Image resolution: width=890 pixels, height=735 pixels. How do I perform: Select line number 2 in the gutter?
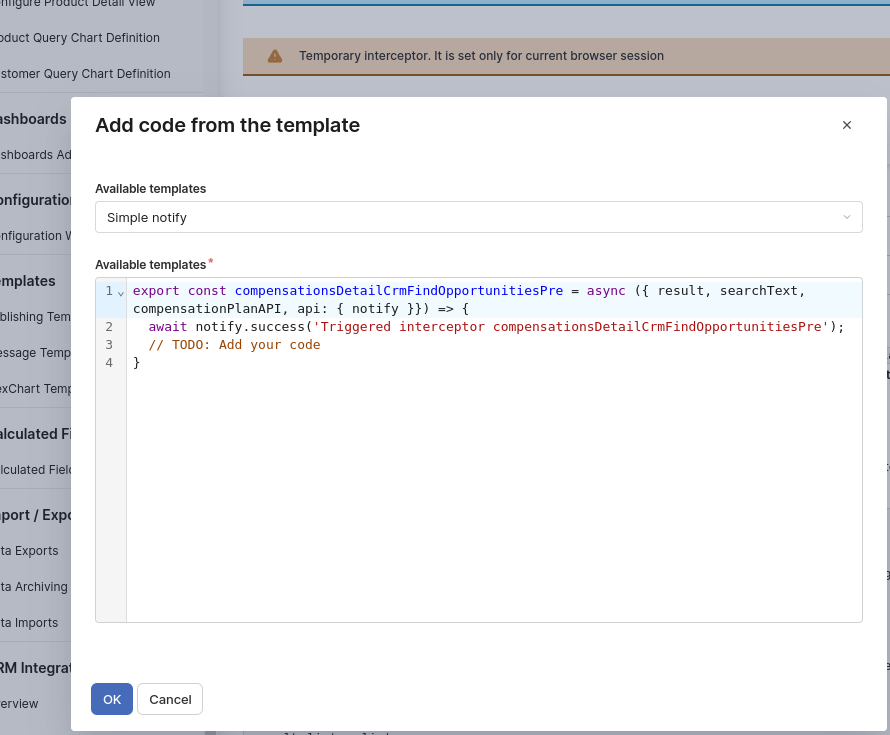(109, 327)
